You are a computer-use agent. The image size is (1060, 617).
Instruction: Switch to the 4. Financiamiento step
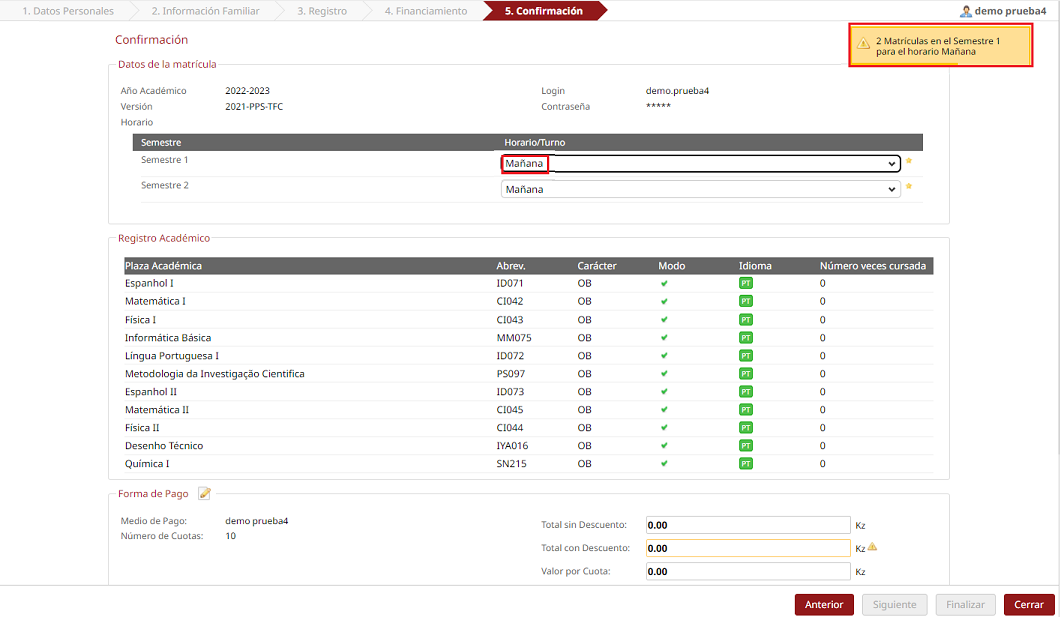click(x=425, y=11)
